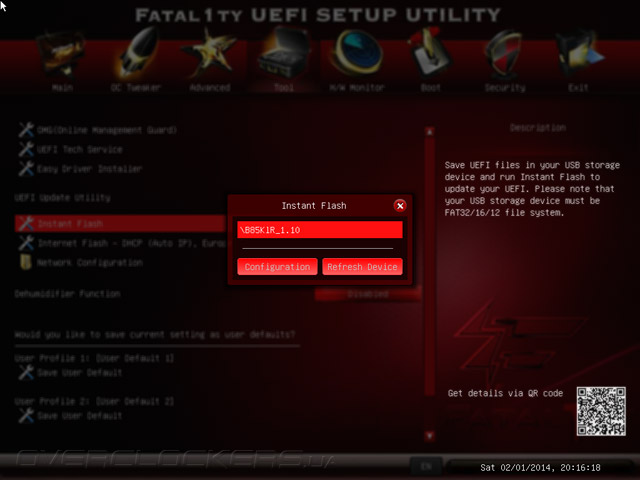Viewport: 640px width, 480px height.
Task: Open the Exit door icon
Action: click(579, 54)
